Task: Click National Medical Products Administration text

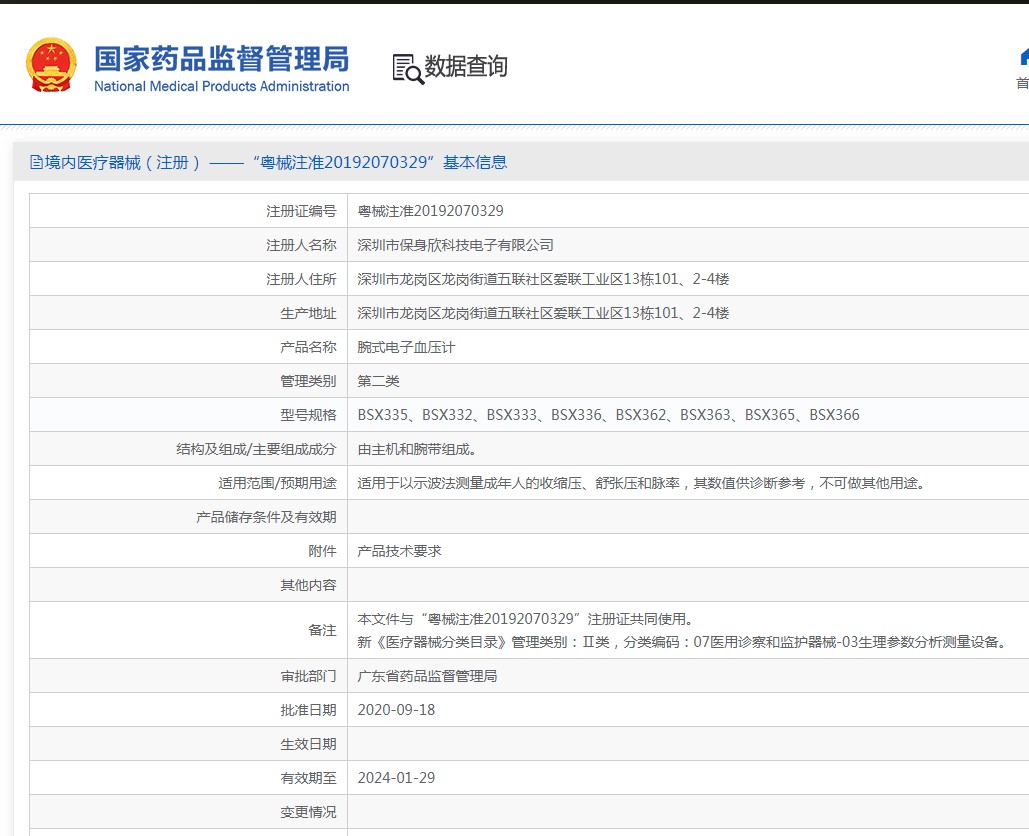Action: click(x=221, y=86)
